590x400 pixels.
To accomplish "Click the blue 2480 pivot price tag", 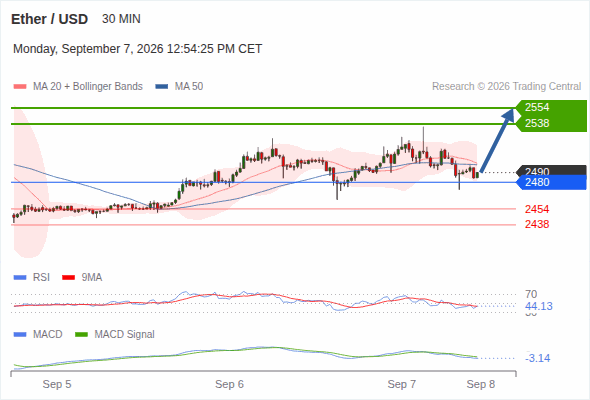I will point(551,183).
